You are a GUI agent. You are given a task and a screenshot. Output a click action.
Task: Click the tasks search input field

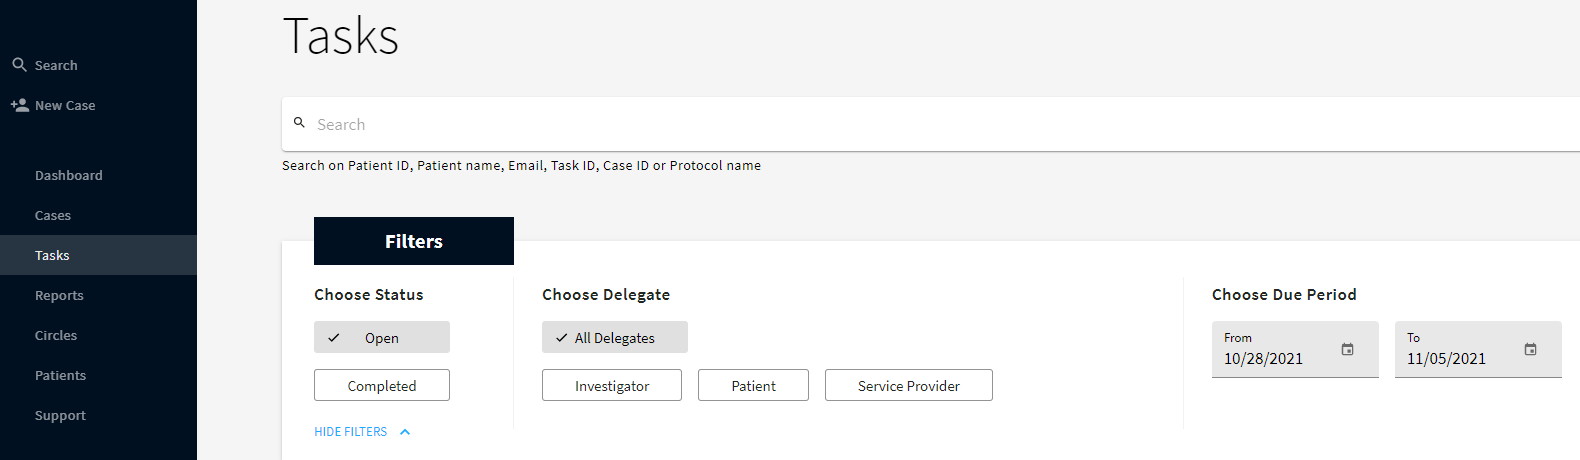pyautogui.click(x=900, y=124)
